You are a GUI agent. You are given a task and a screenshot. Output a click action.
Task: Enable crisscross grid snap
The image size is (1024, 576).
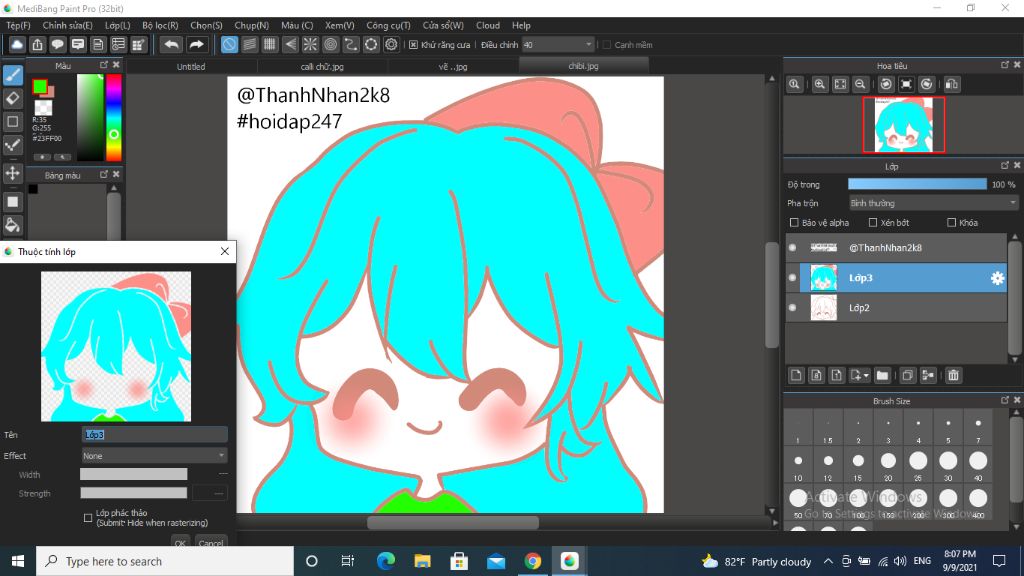270,44
